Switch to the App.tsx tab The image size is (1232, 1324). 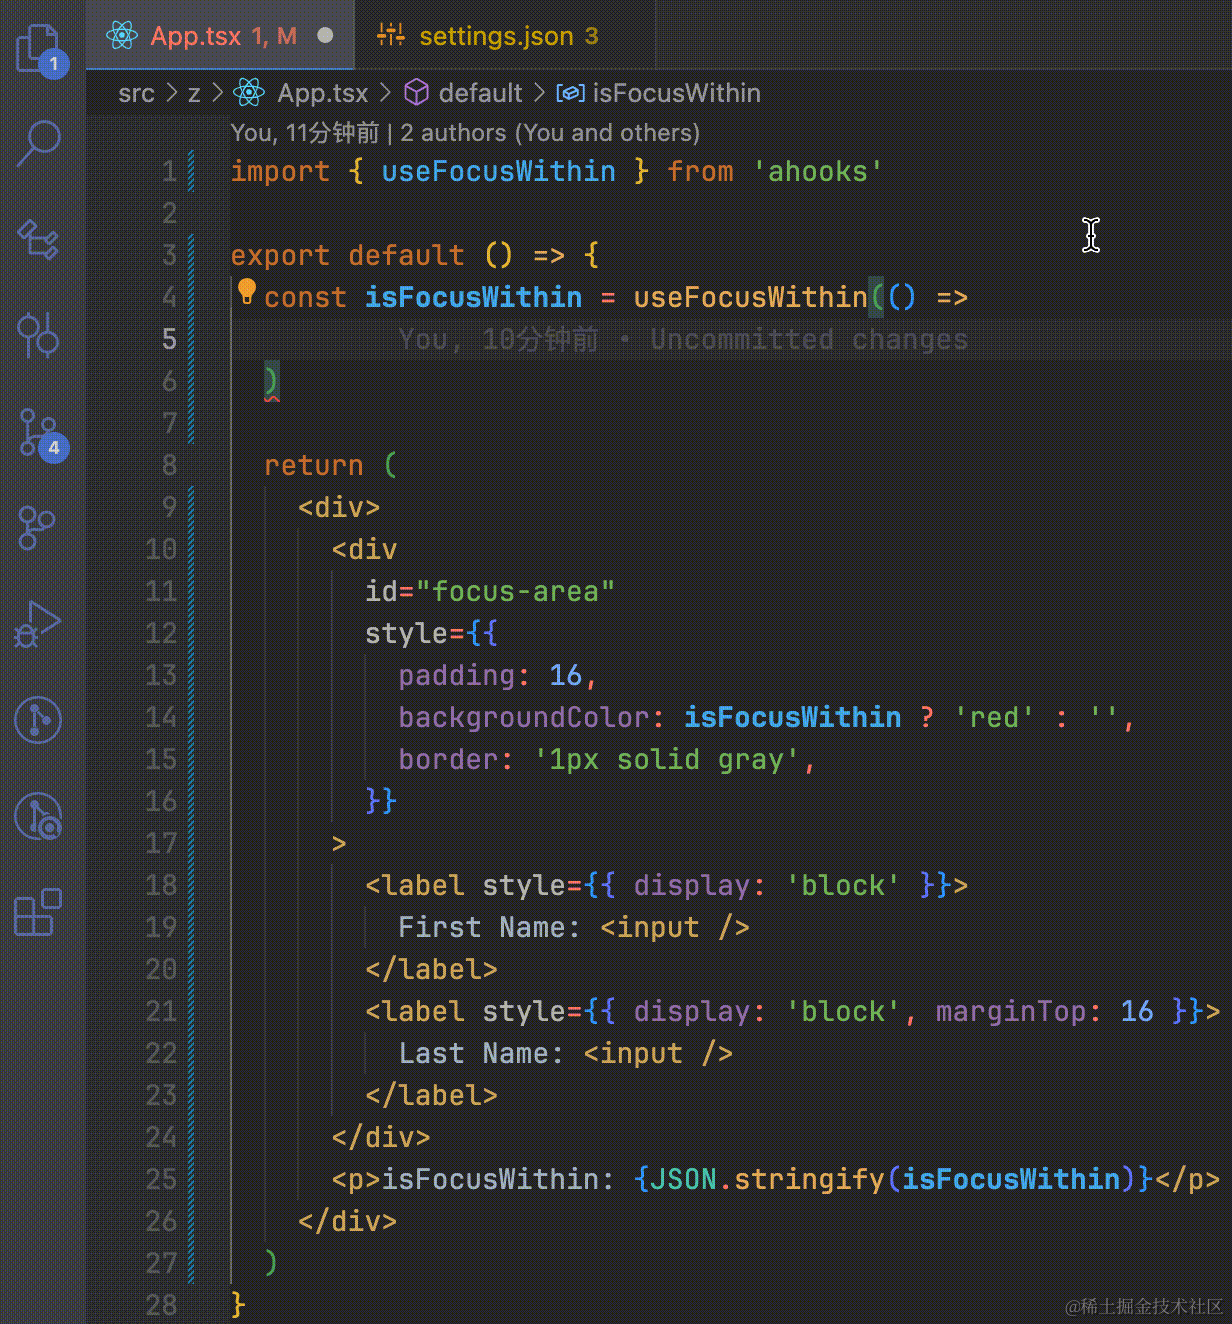pos(221,36)
